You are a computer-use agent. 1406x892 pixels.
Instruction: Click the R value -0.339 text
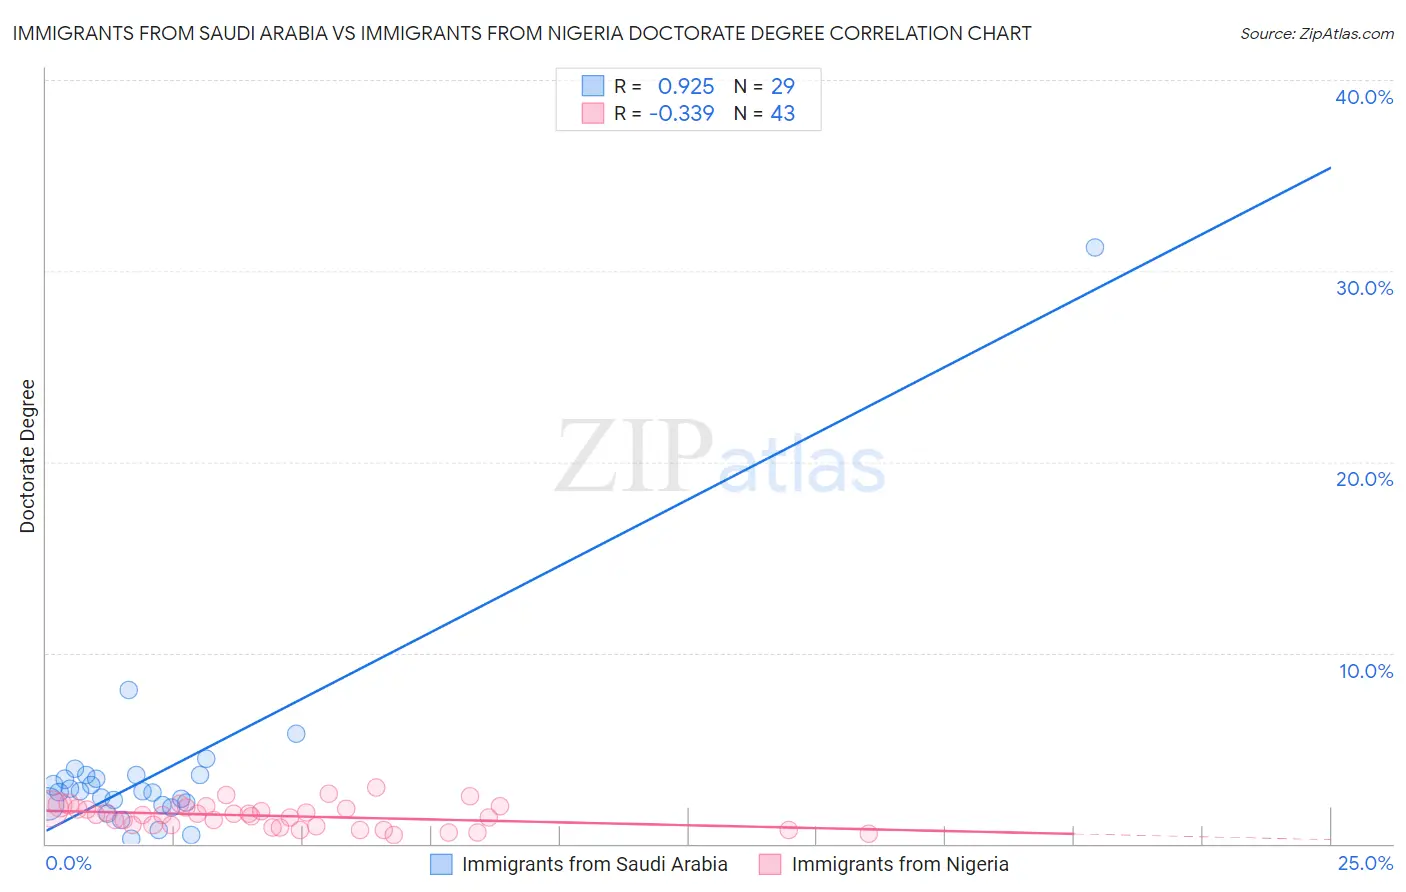pyautogui.click(x=682, y=113)
